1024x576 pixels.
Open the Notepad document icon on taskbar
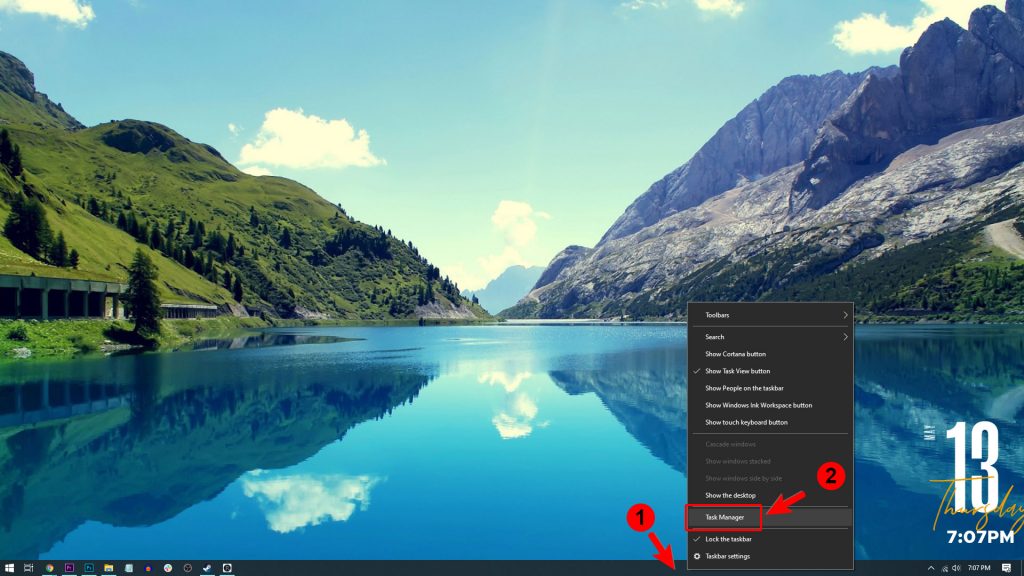(129, 568)
